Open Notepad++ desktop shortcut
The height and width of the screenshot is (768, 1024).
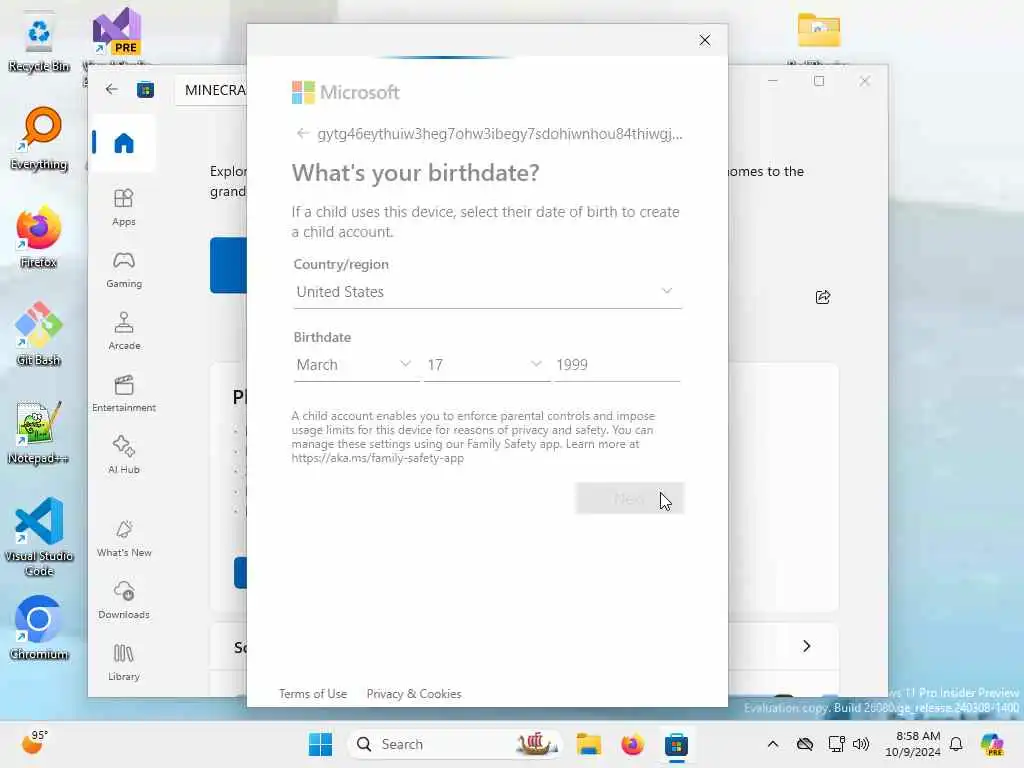coord(39,432)
